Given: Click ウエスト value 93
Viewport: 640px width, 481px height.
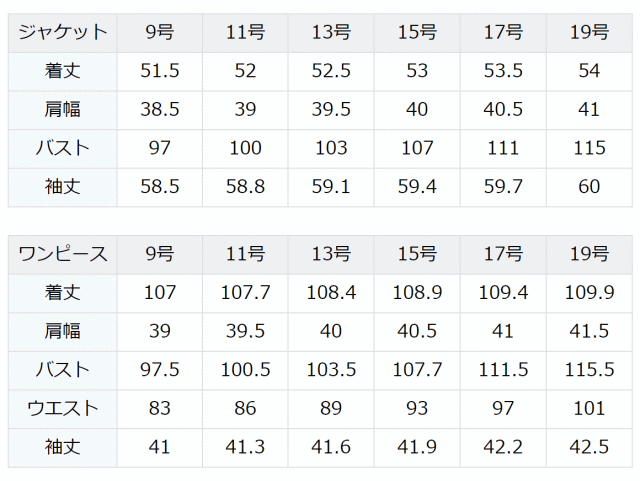Looking at the screenshot, I should pyautogui.click(x=417, y=409).
